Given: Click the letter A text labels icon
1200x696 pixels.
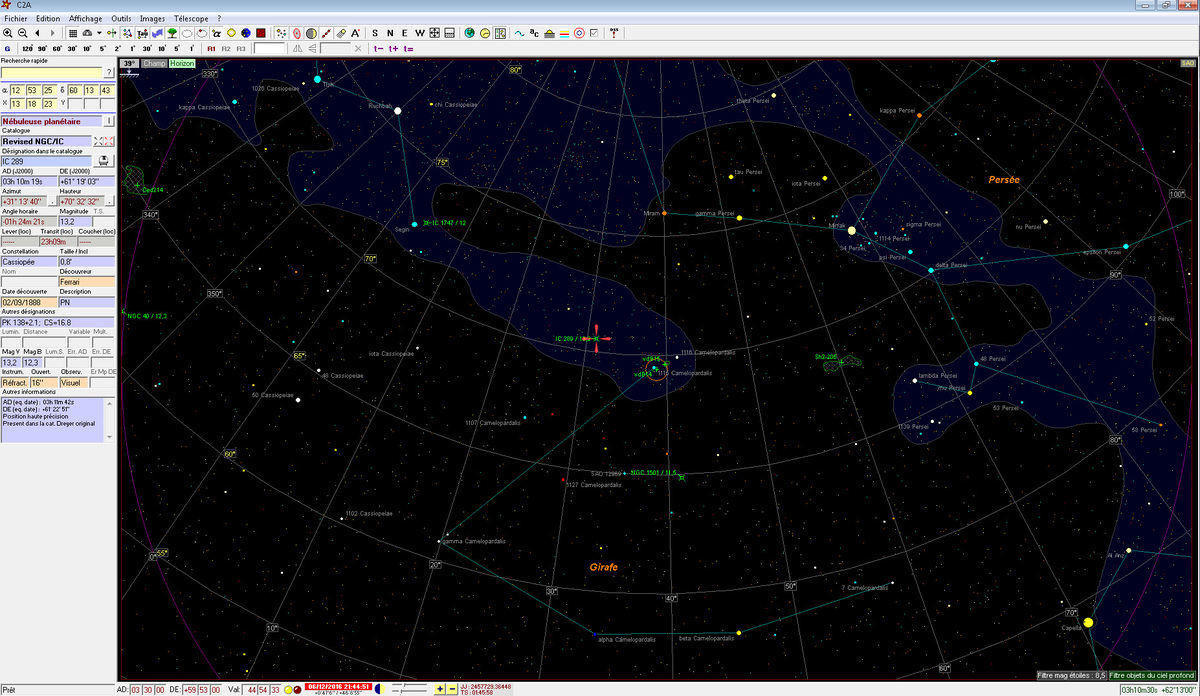Looking at the screenshot, I should point(355,33).
